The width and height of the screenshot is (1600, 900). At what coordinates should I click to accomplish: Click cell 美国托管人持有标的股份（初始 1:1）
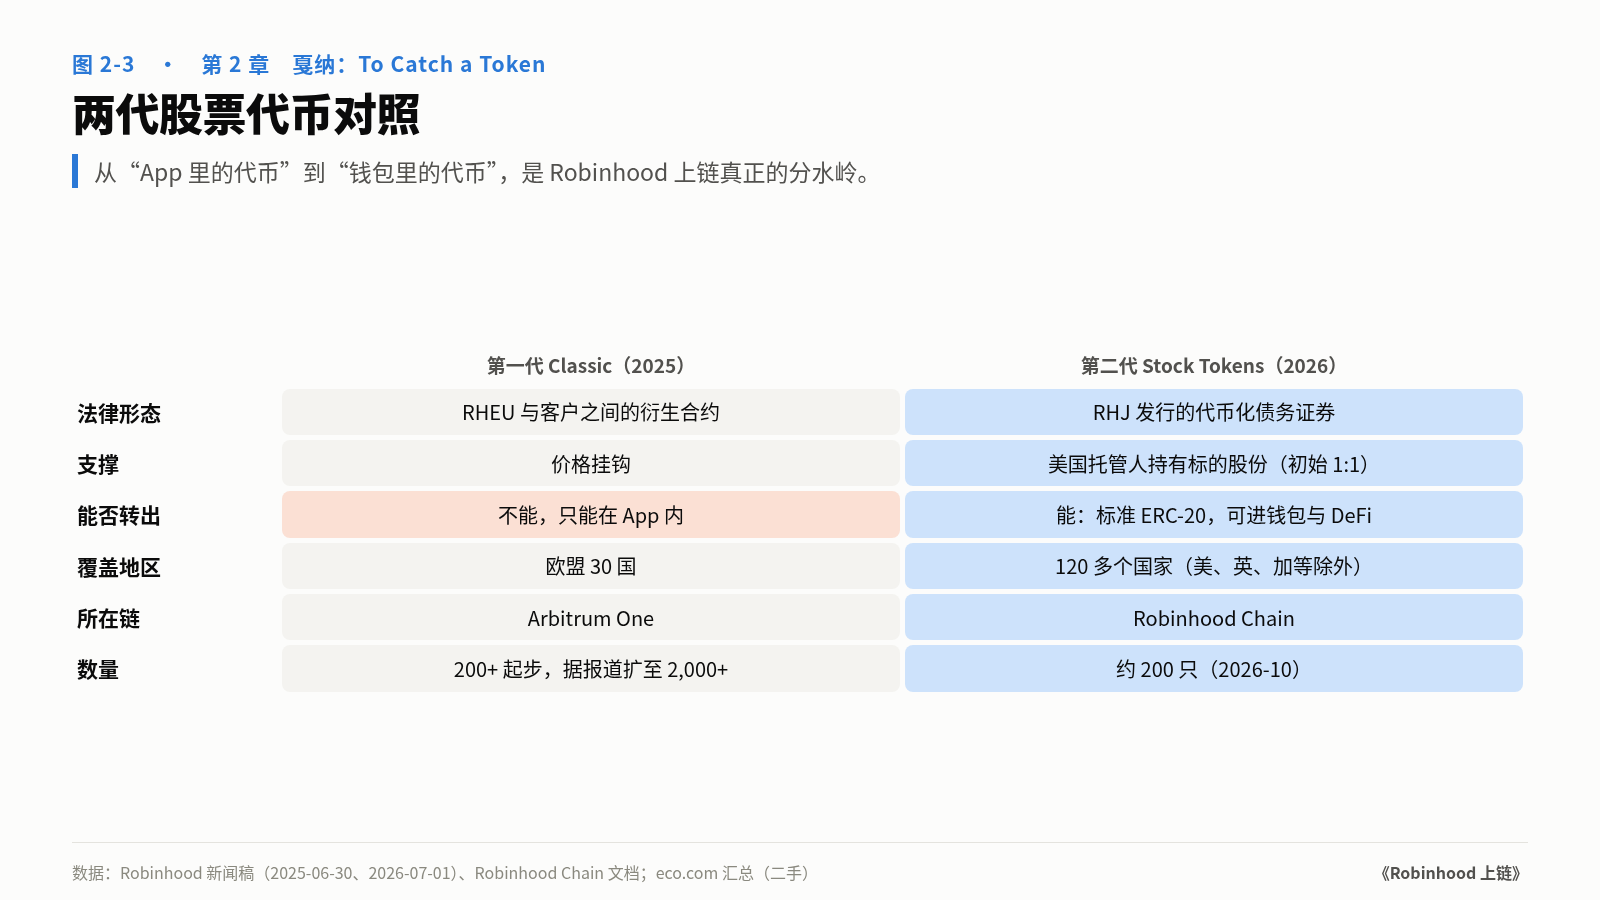[x=1214, y=464]
